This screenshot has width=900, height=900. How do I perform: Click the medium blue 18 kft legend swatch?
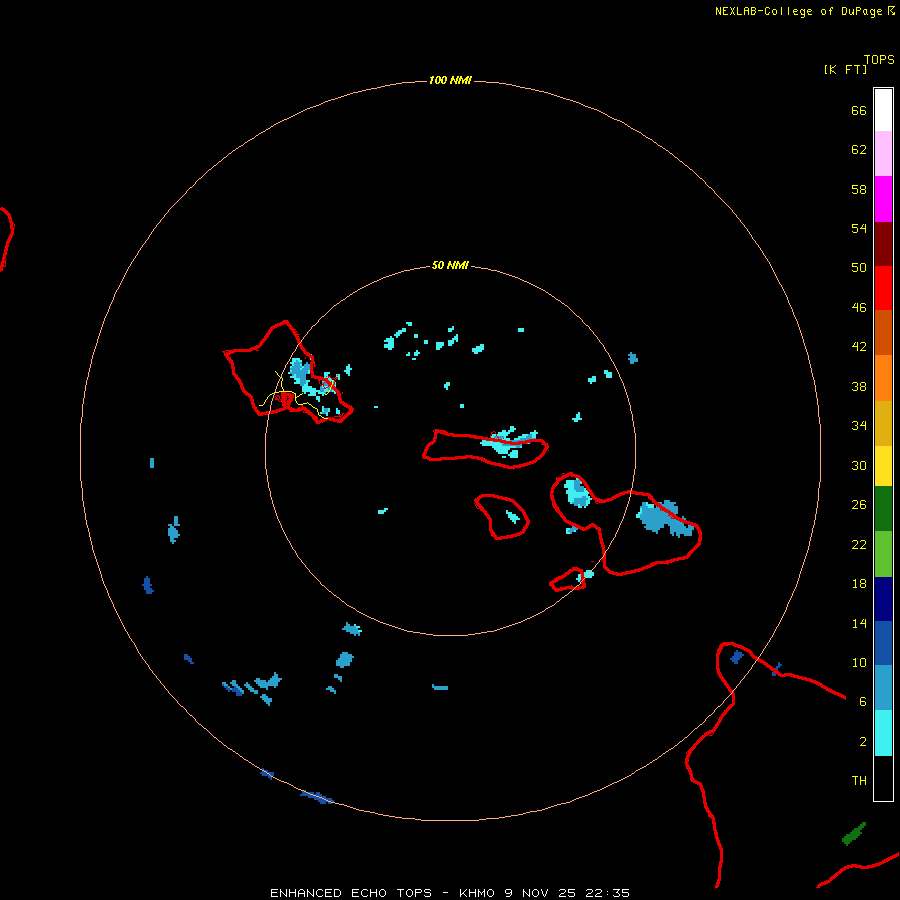pyautogui.click(x=883, y=643)
